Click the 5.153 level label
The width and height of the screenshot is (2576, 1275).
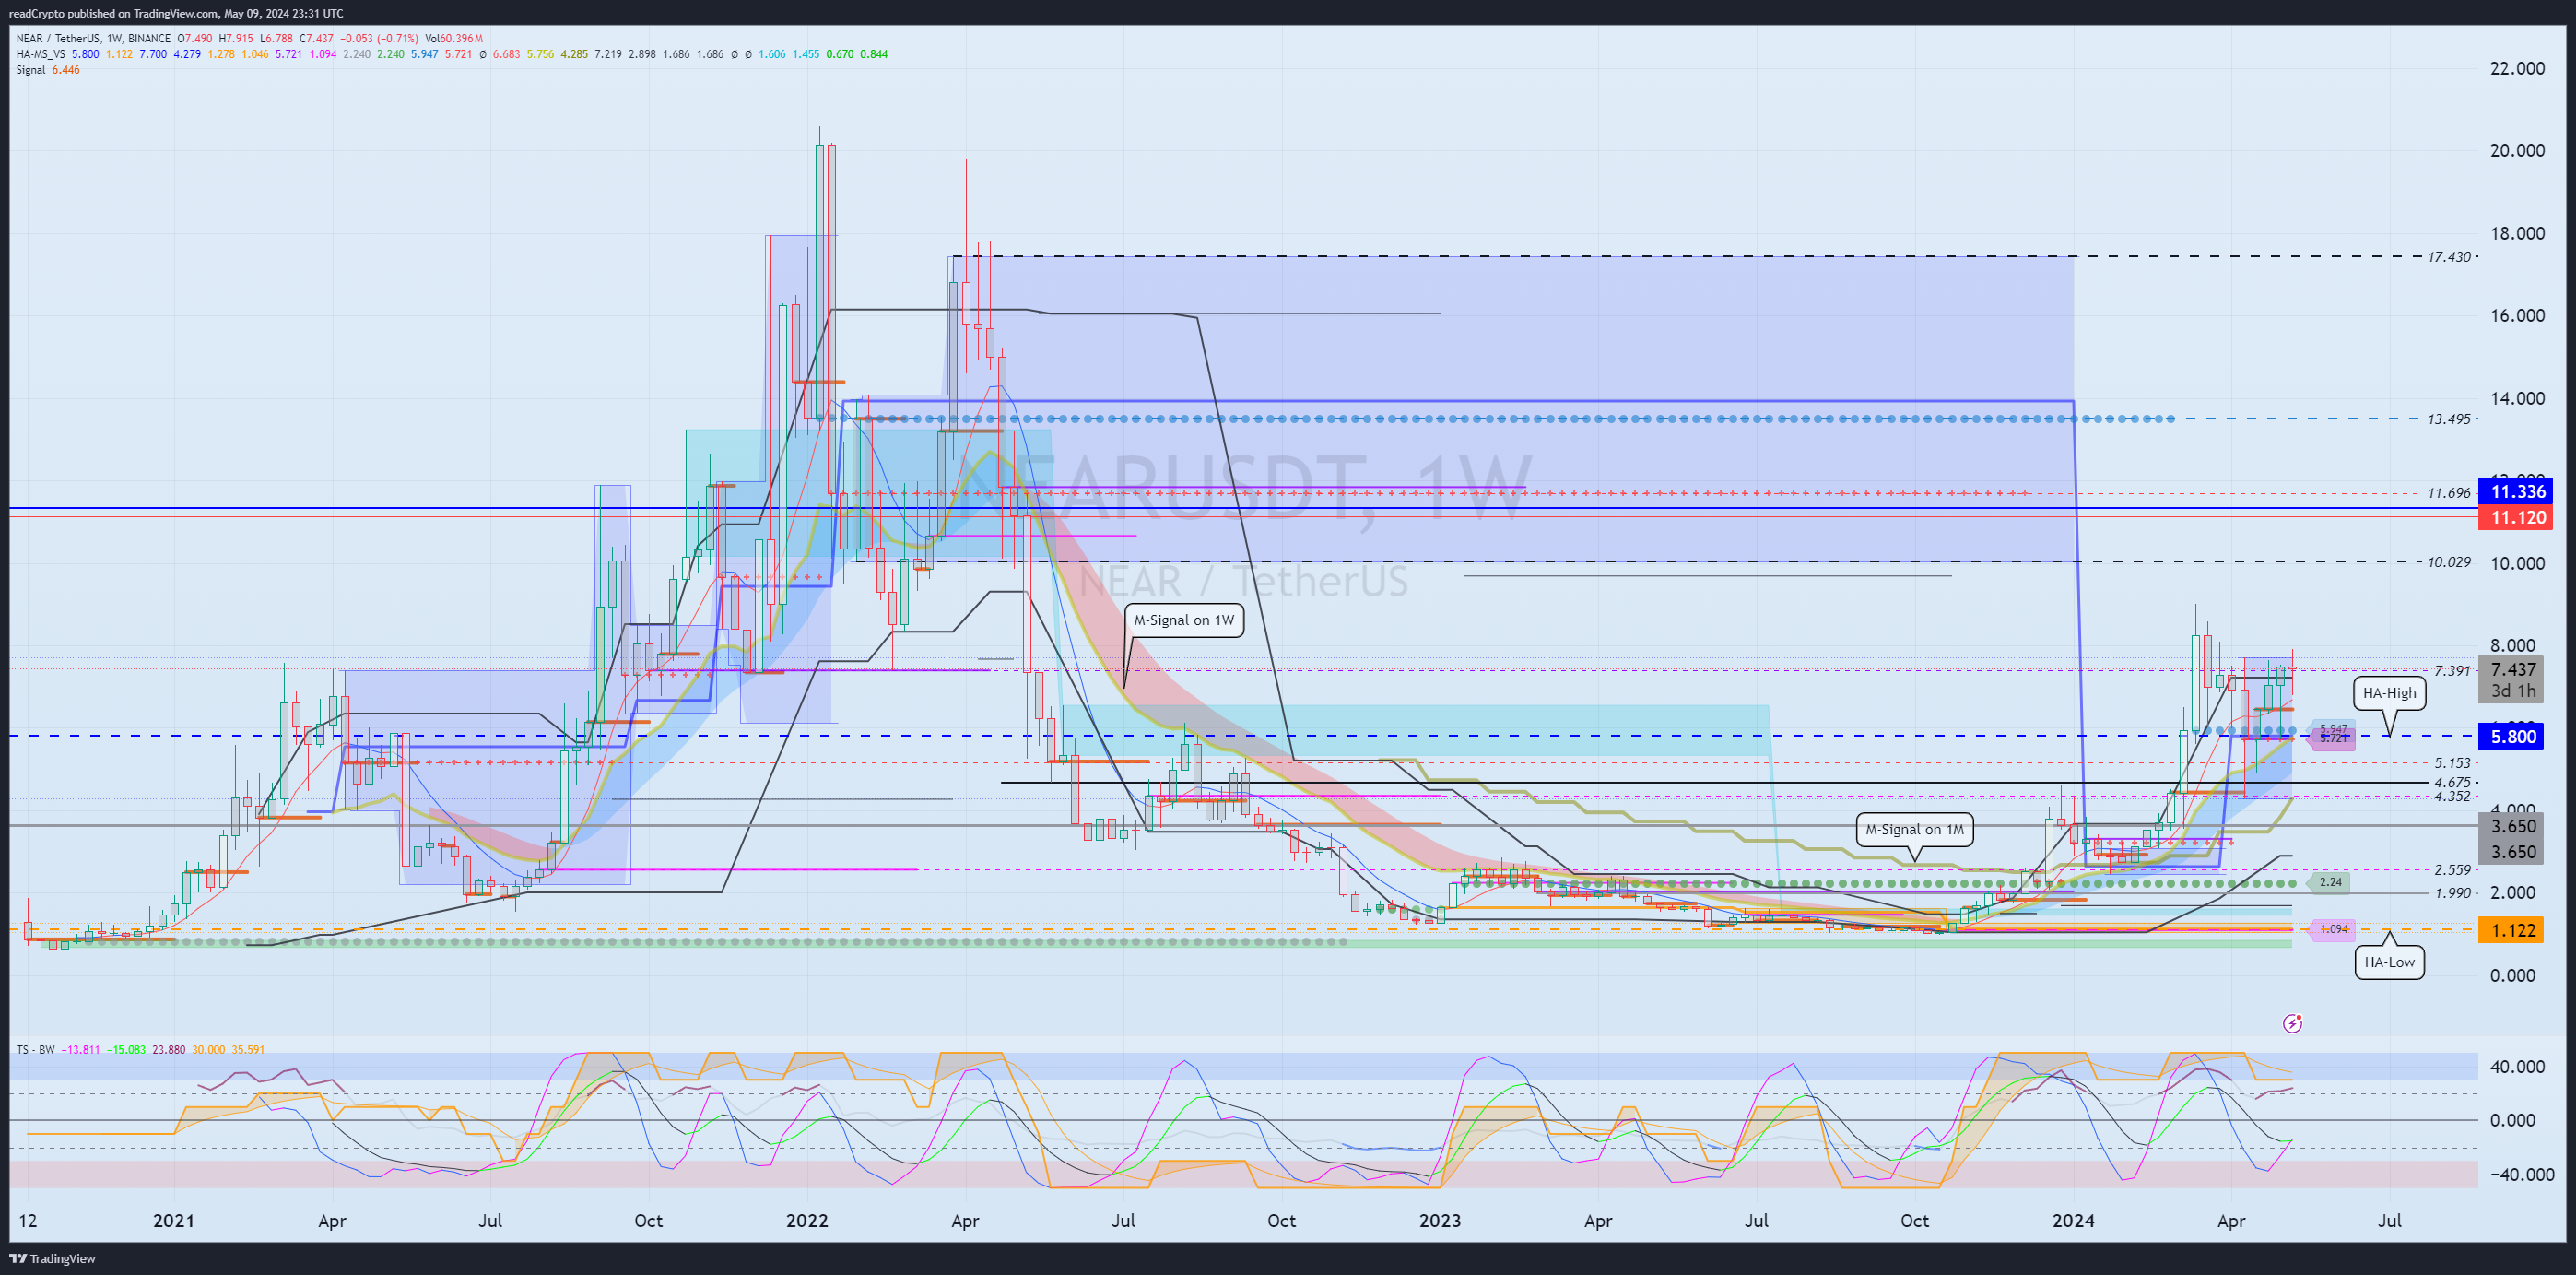(x=2452, y=763)
